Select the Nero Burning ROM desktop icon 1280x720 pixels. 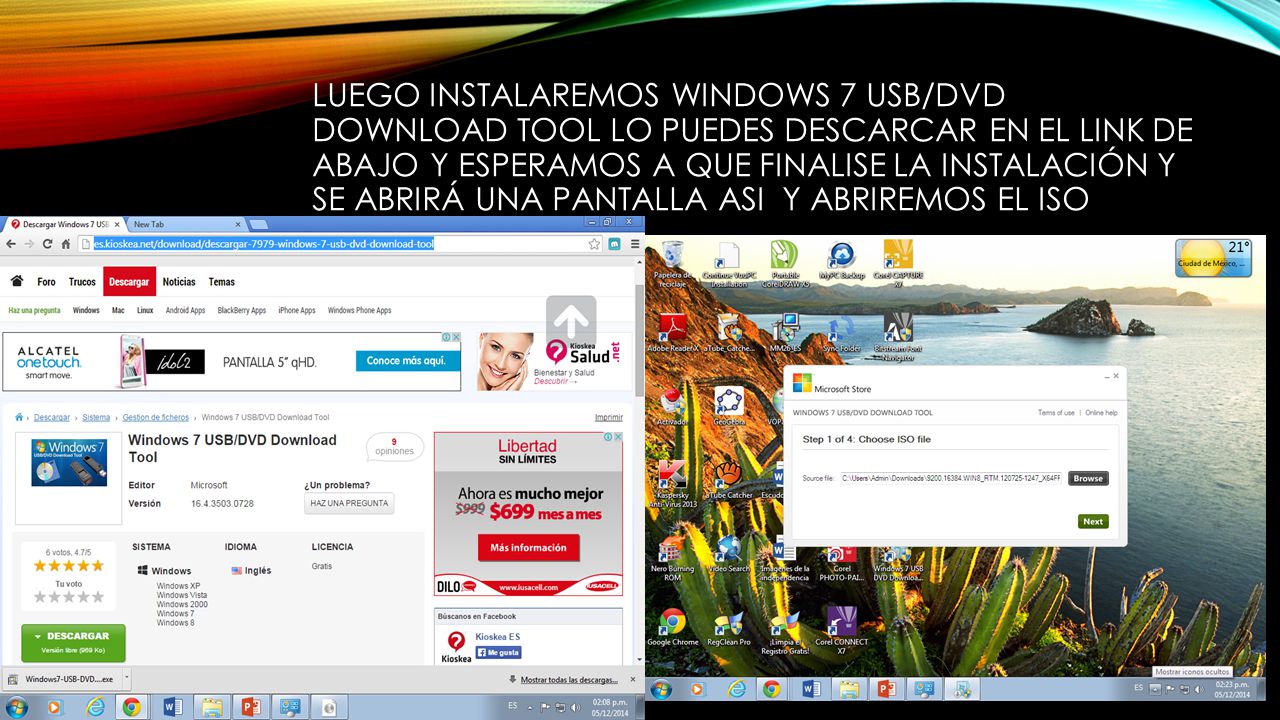(x=673, y=559)
